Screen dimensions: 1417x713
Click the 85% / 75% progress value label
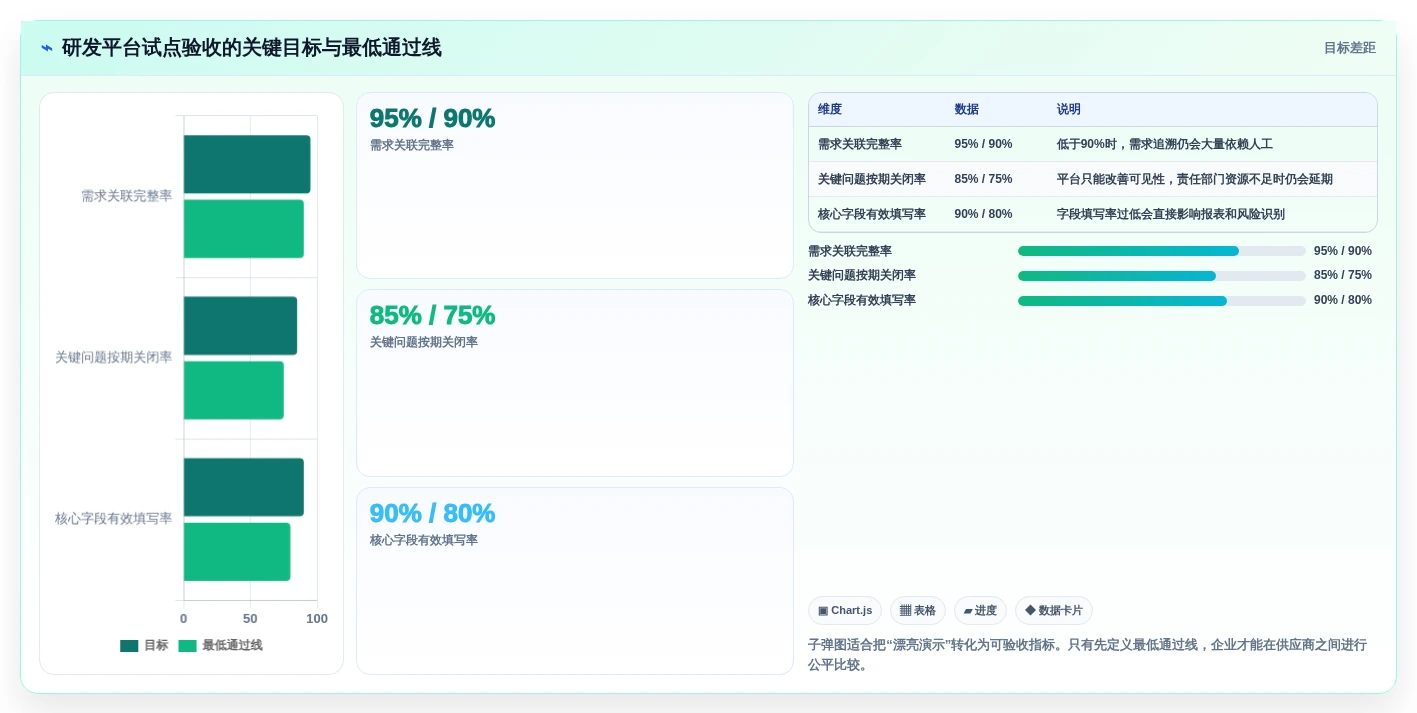tap(1343, 275)
